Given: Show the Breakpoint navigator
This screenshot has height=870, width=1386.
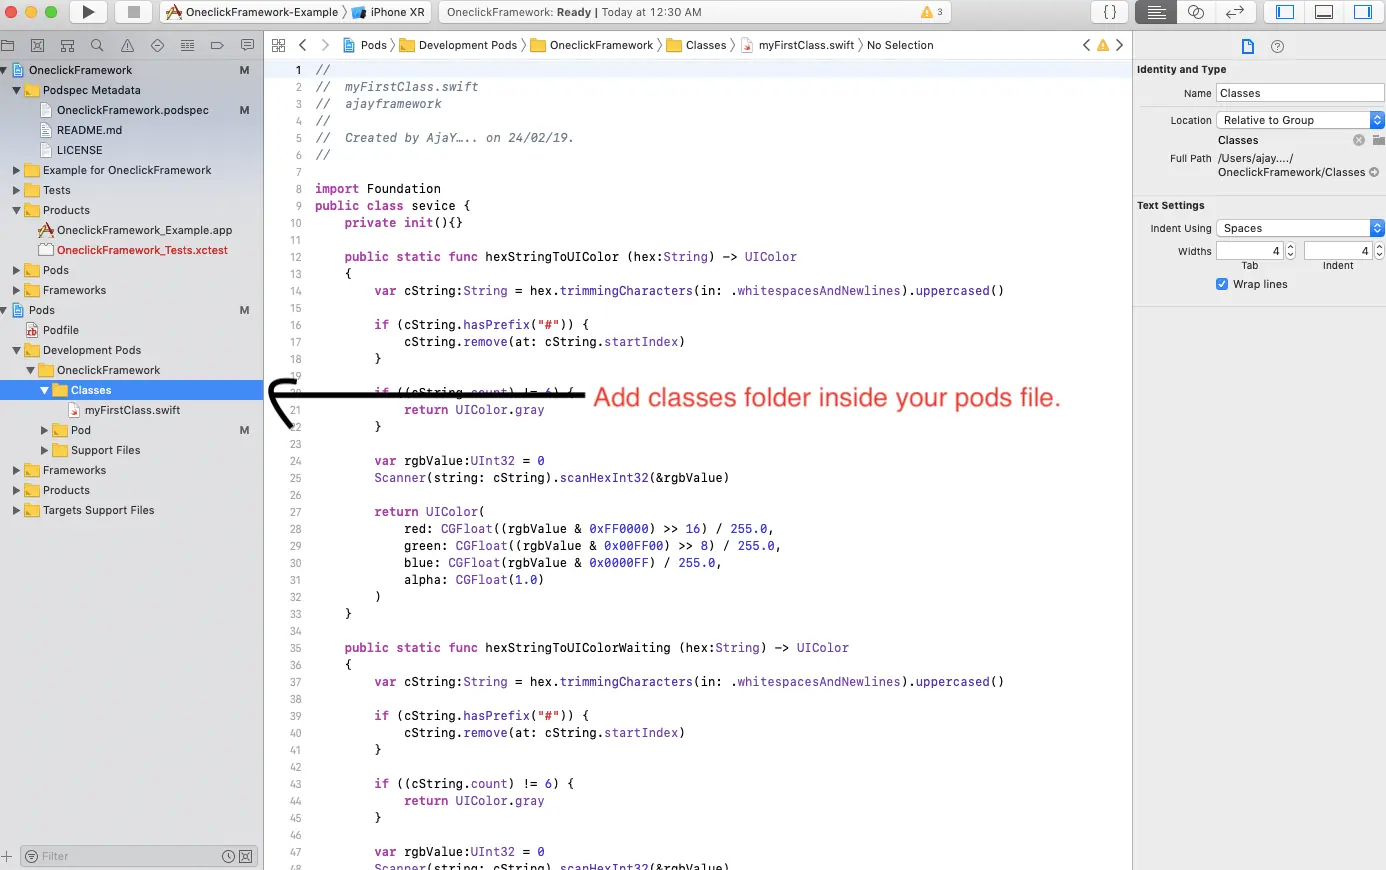Looking at the screenshot, I should pyautogui.click(x=217, y=45).
